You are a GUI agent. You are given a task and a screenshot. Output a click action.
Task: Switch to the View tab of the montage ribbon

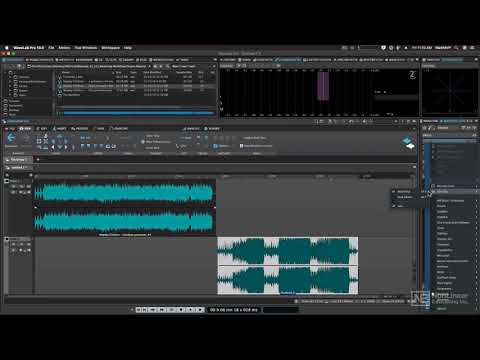pyautogui.click(x=25, y=128)
